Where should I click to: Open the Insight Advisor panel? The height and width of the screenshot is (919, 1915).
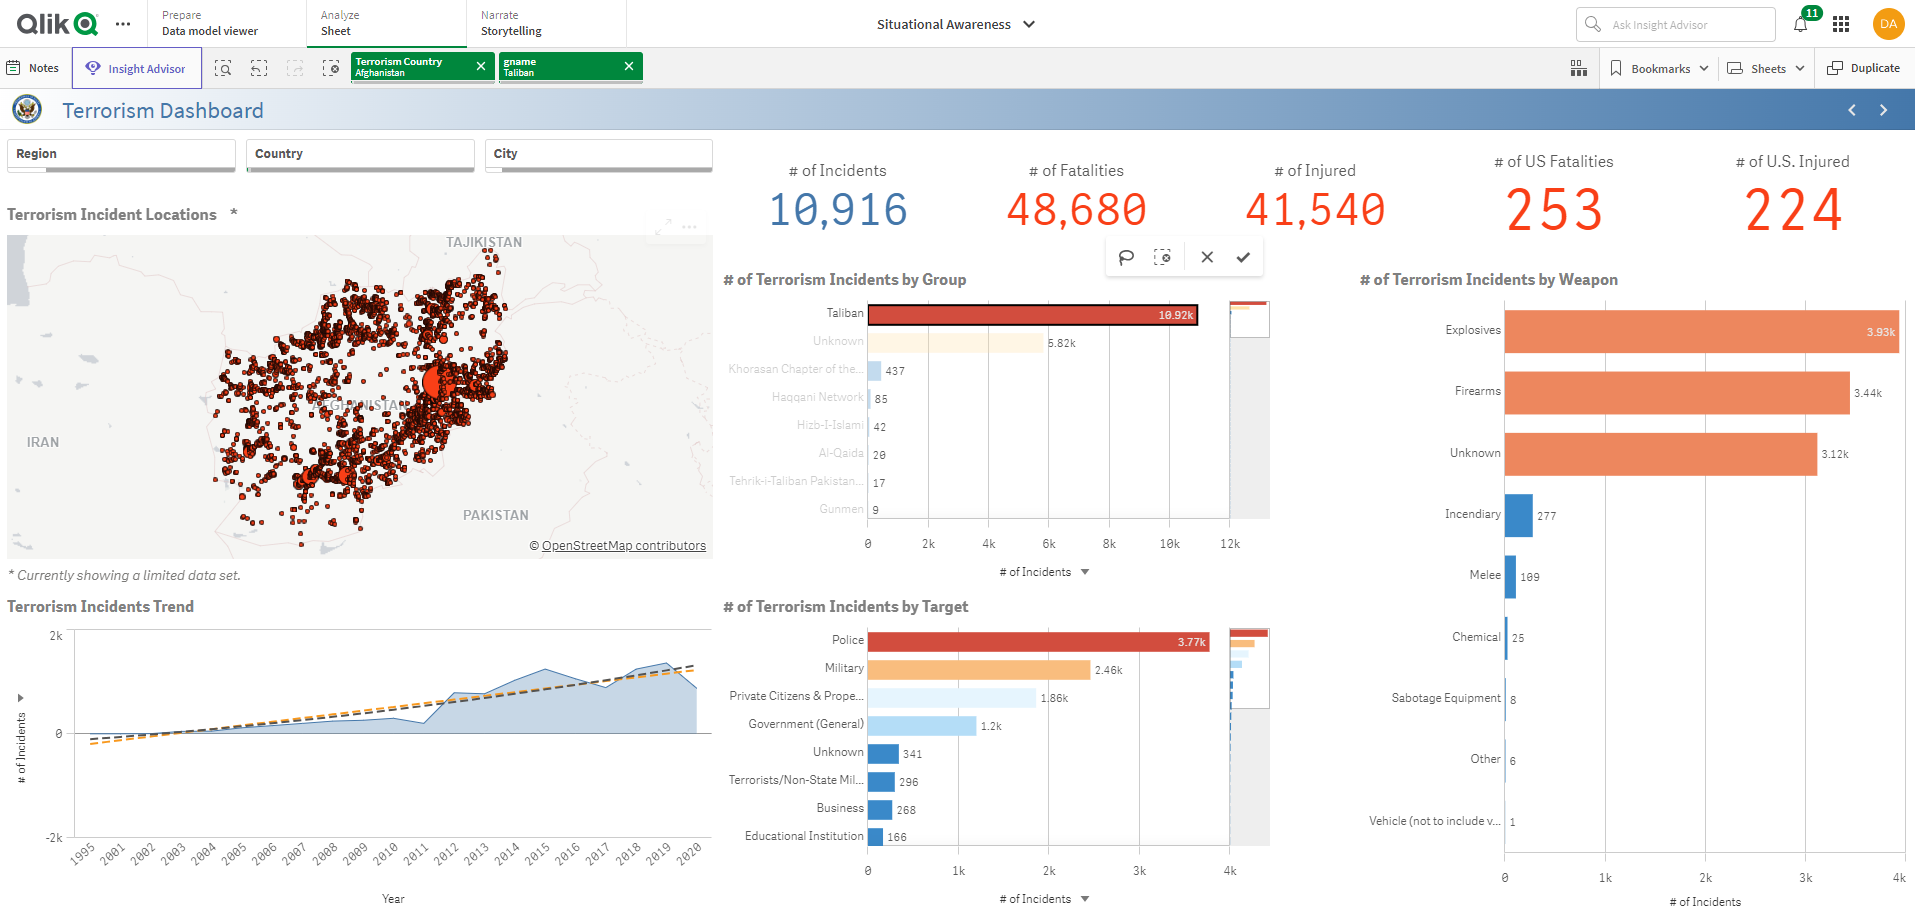coord(136,67)
